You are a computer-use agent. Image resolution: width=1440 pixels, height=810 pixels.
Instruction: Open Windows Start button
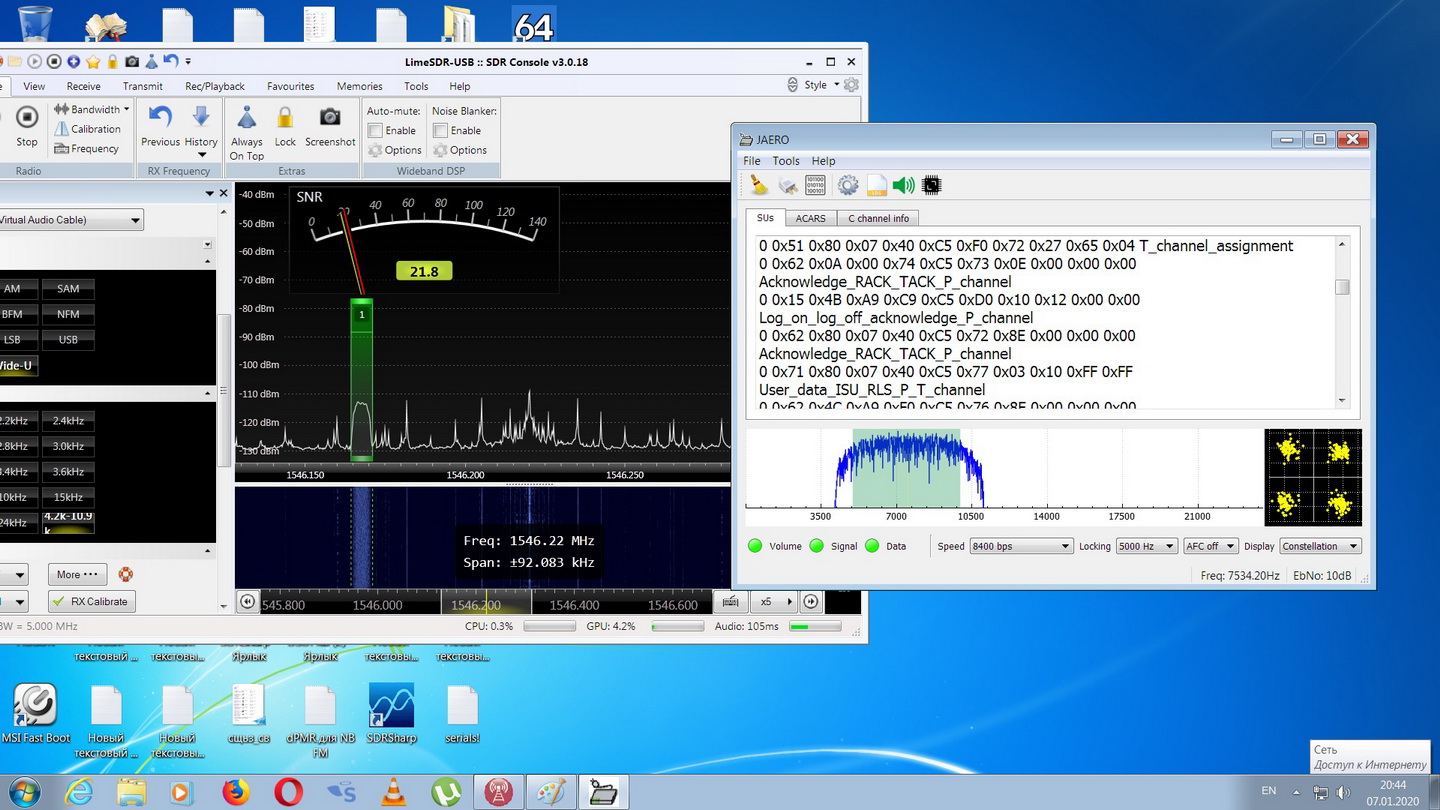coord(24,792)
